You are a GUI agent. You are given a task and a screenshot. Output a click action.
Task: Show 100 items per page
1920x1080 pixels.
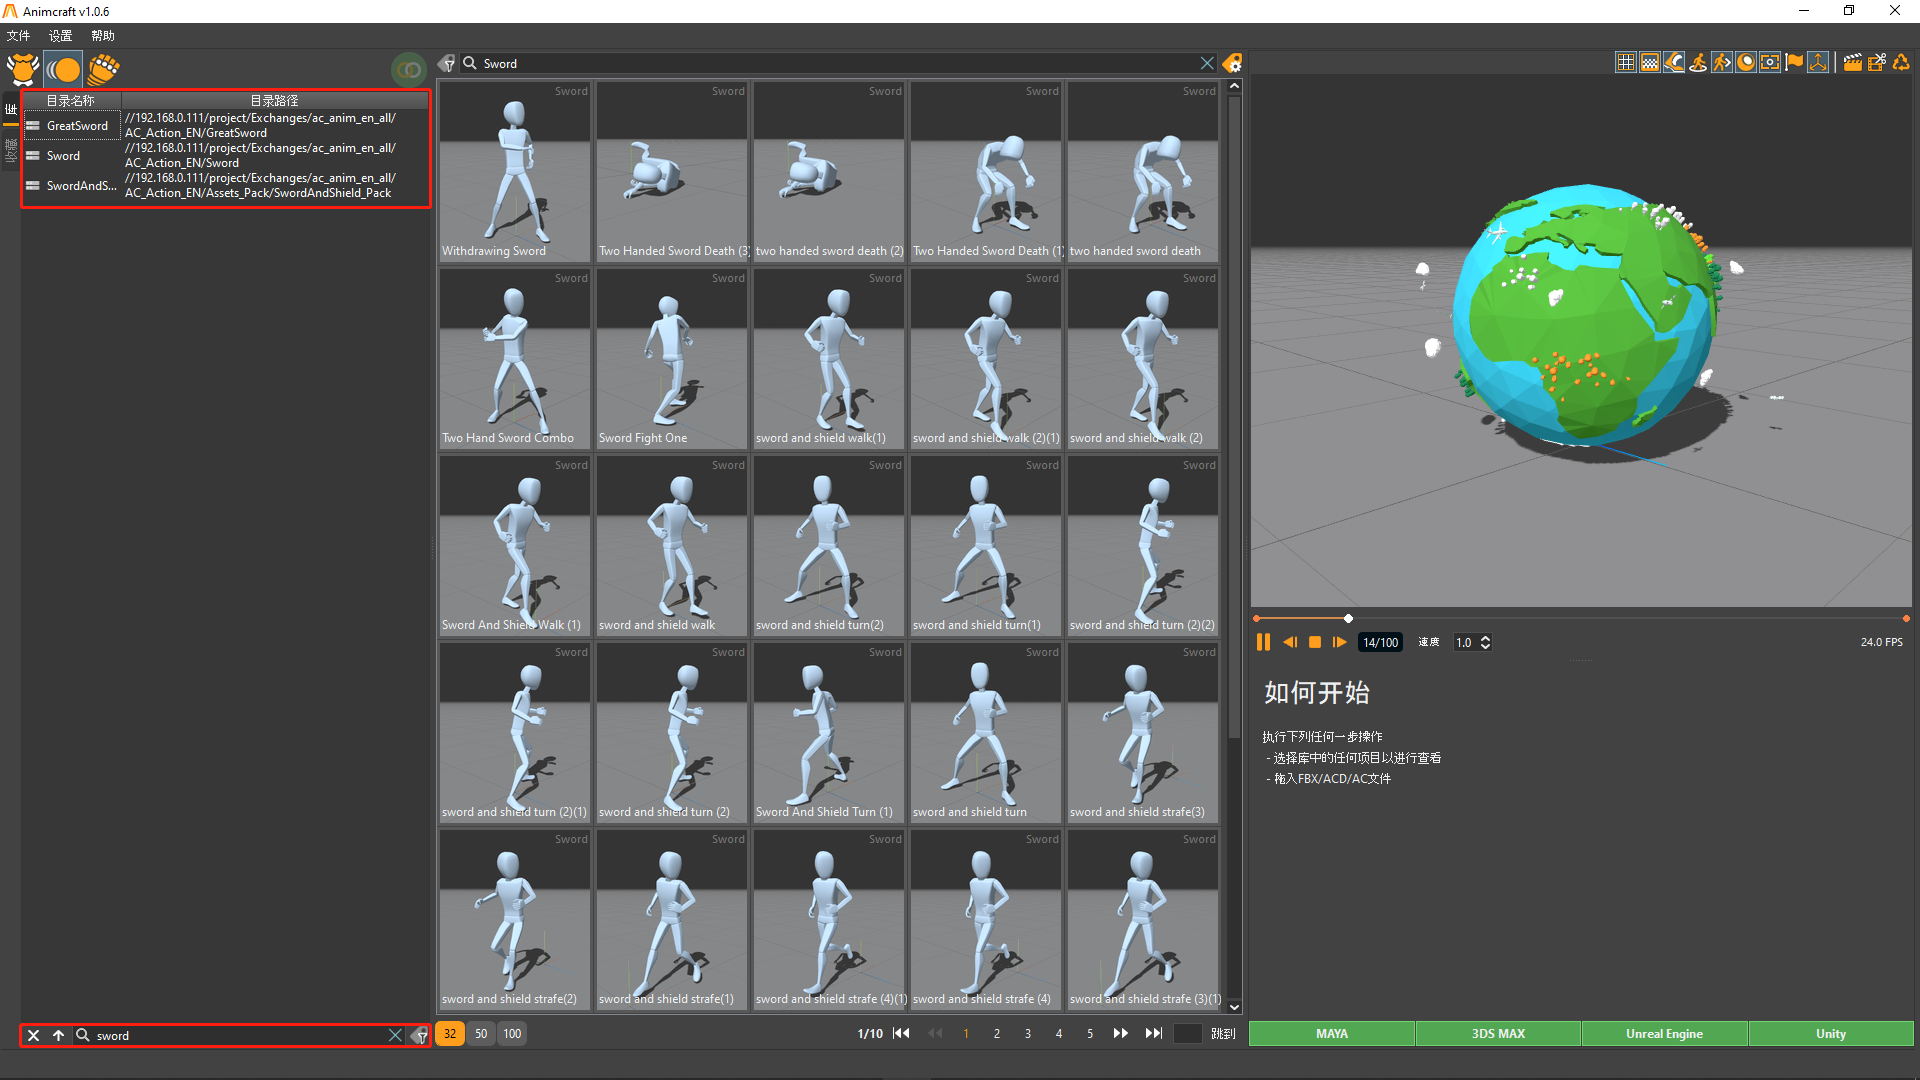[512, 1033]
